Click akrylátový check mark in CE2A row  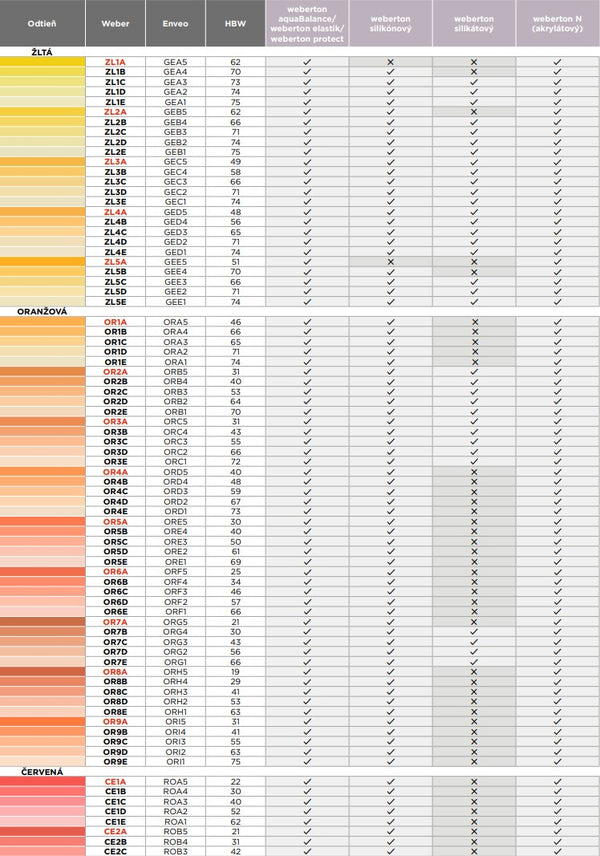click(557, 831)
